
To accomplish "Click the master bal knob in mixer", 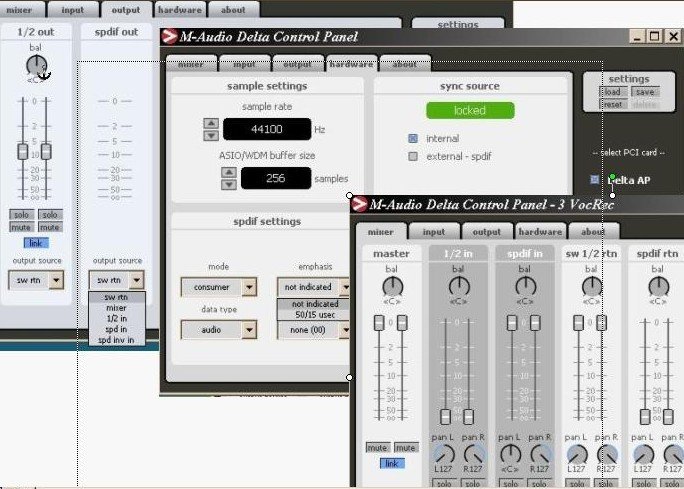I will (x=393, y=287).
